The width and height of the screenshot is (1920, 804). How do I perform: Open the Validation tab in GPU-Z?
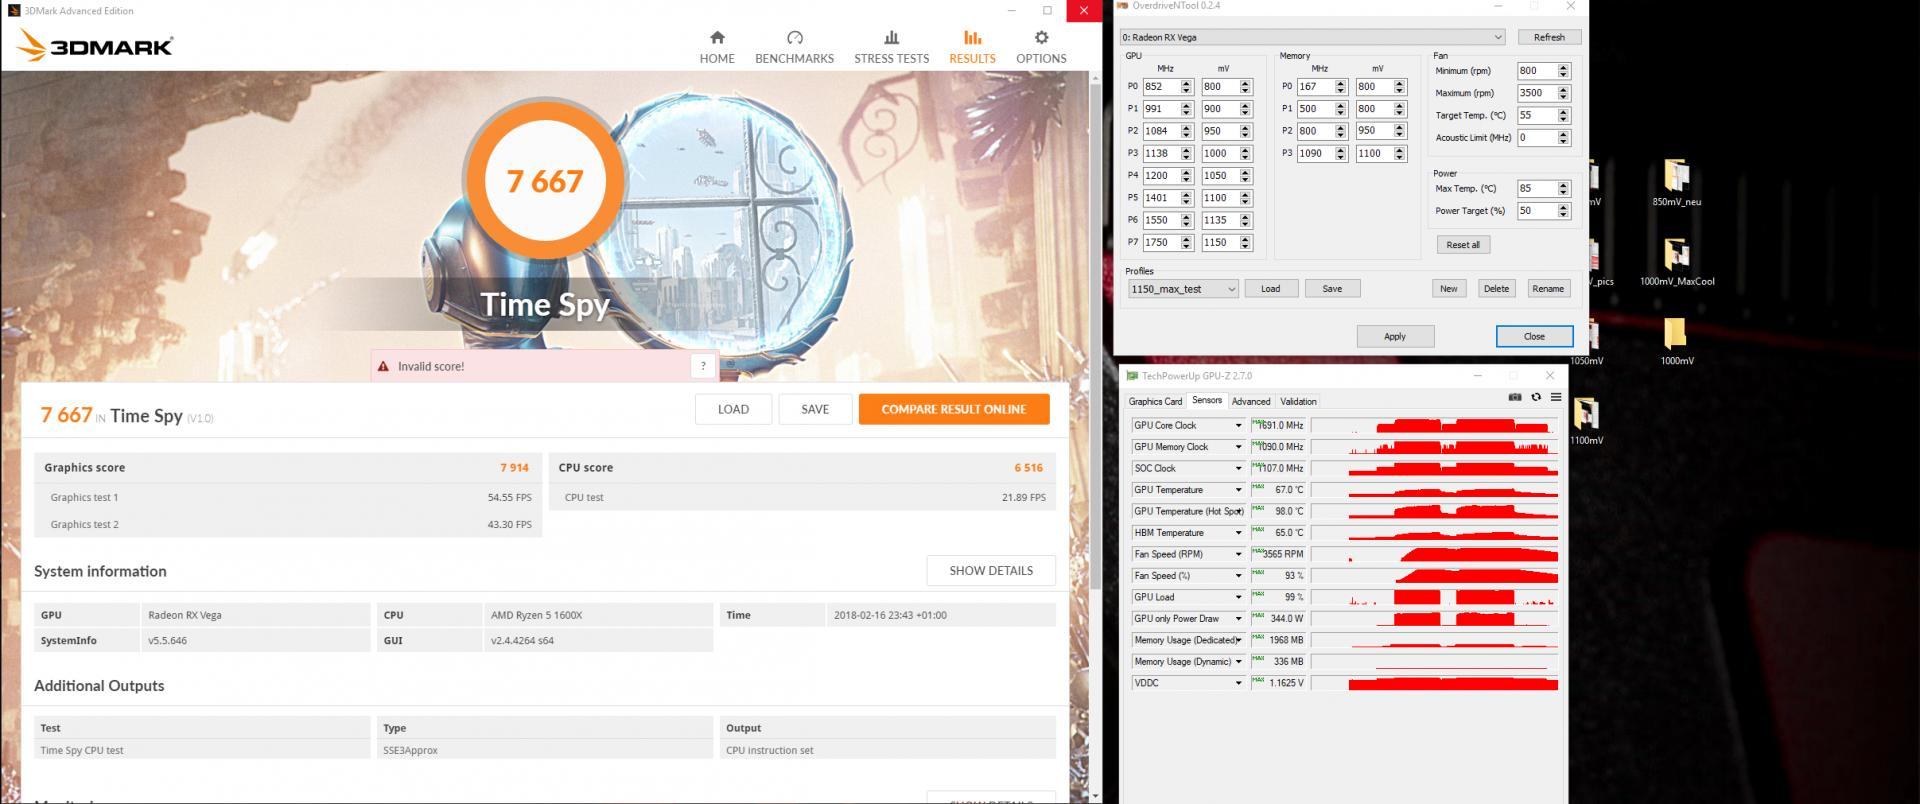1298,401
